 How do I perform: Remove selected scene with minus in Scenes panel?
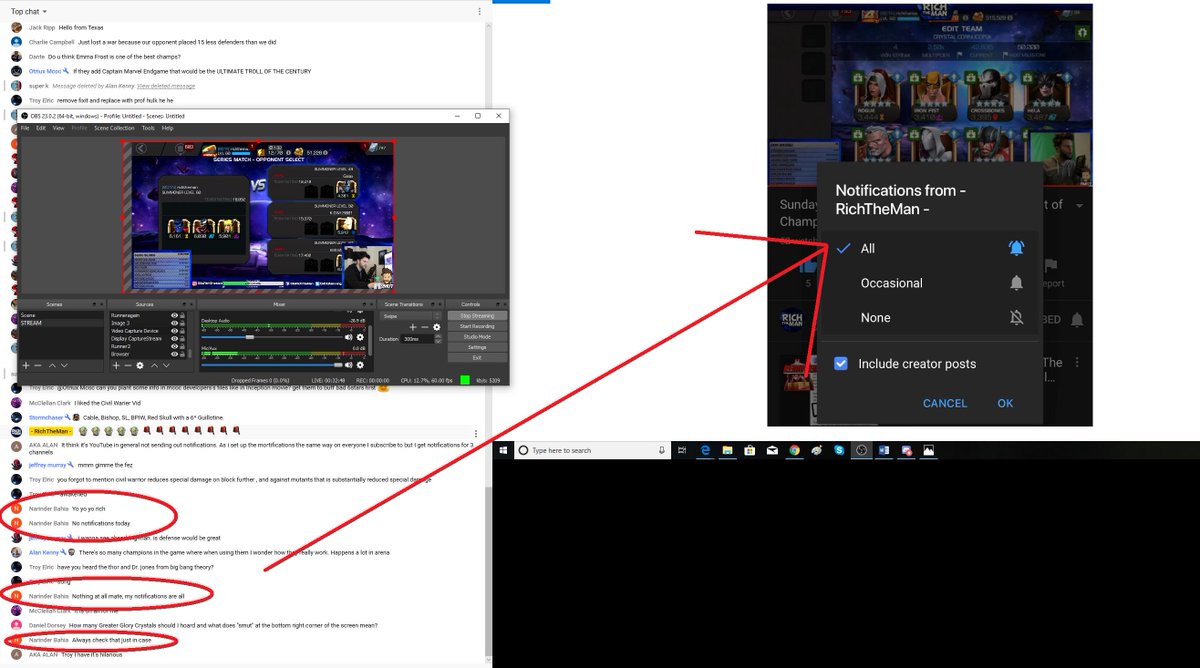38,365
